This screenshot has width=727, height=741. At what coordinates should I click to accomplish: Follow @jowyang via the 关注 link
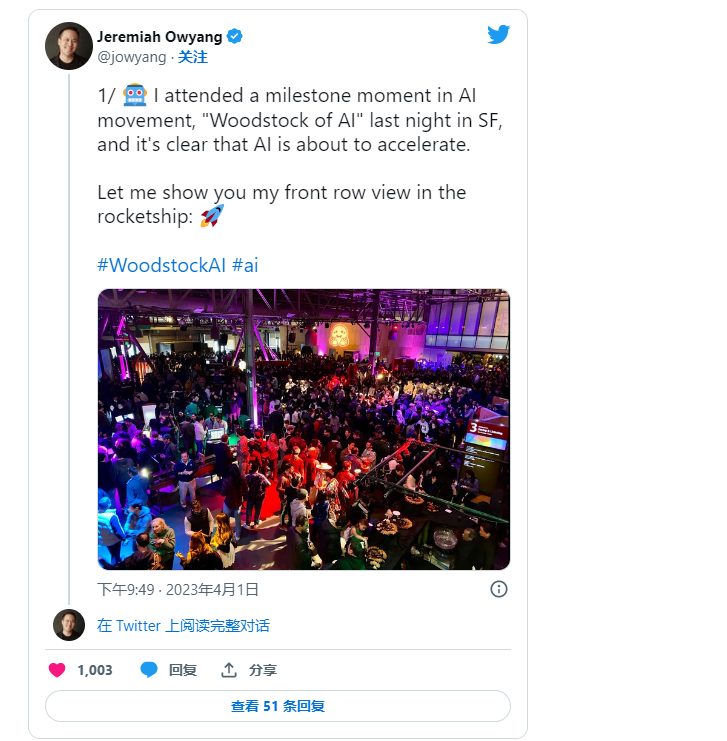pyautogui.click(x=193, y=57)
